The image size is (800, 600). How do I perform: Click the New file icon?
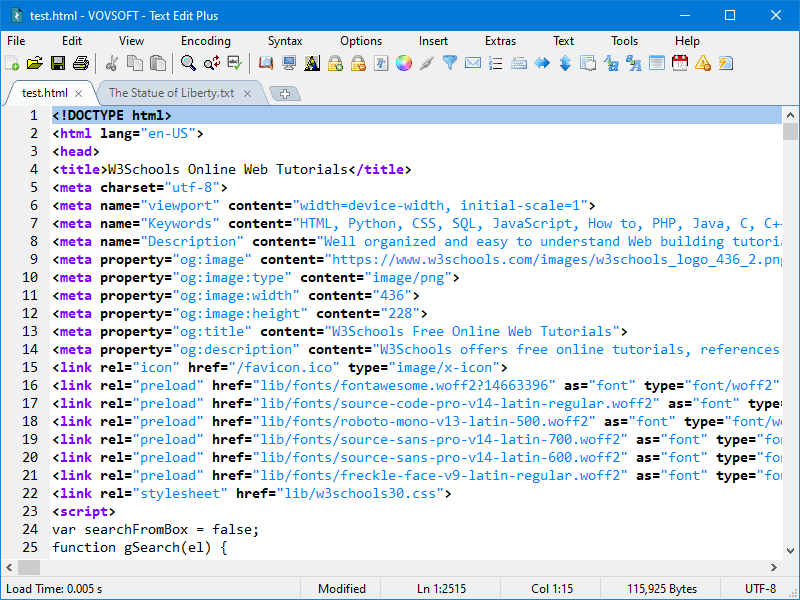tap(12, 63)
